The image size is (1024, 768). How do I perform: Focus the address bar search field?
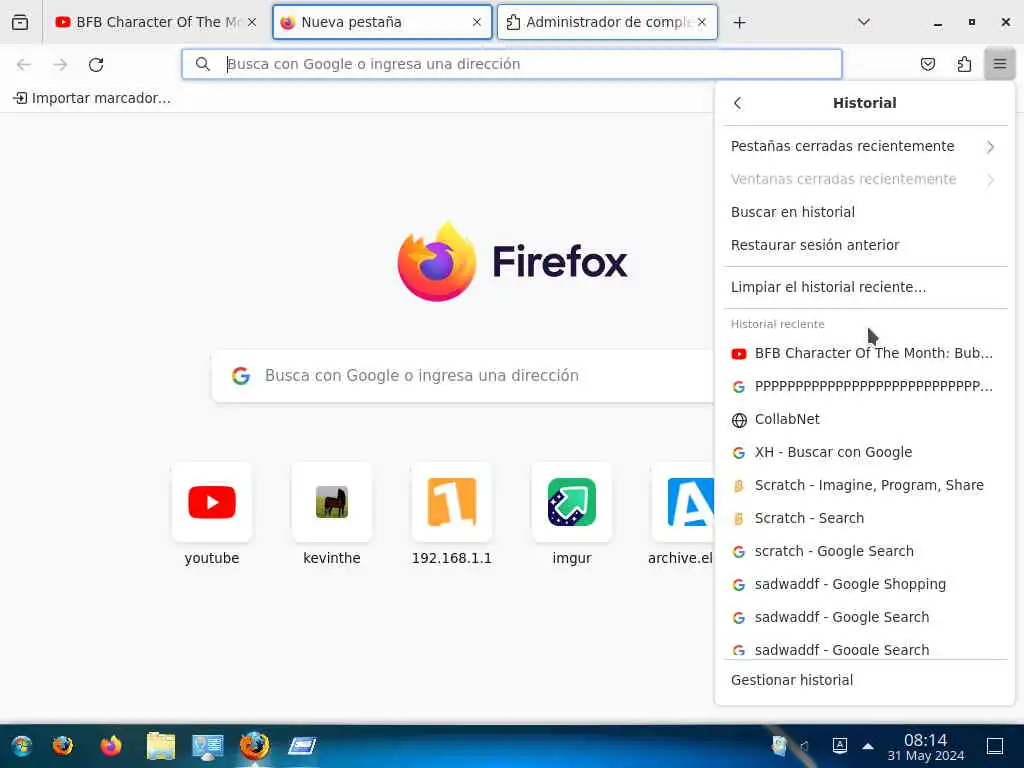pyautogui.click(x=512, y=64)
